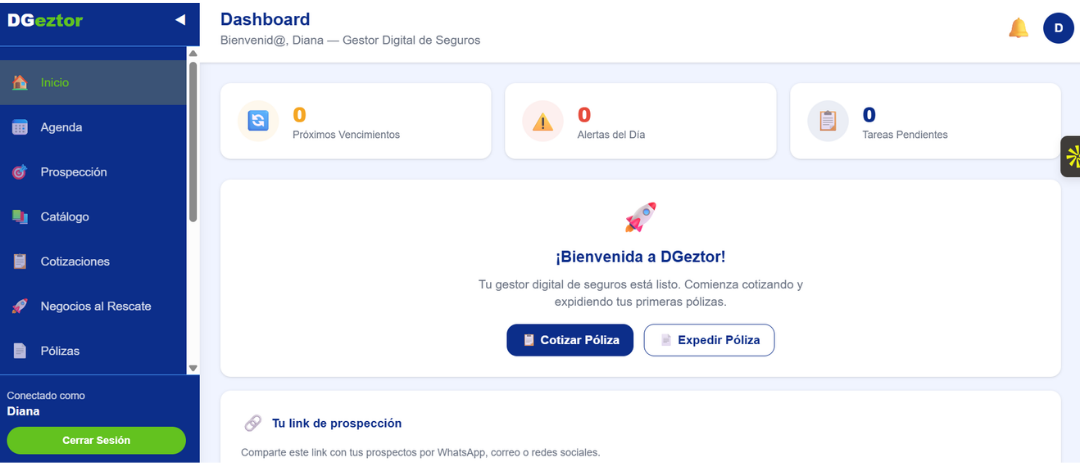The image size is (1080, 466).
Task: Click the Negocios al Rescate rocket icon
Action: click(20, 306)
